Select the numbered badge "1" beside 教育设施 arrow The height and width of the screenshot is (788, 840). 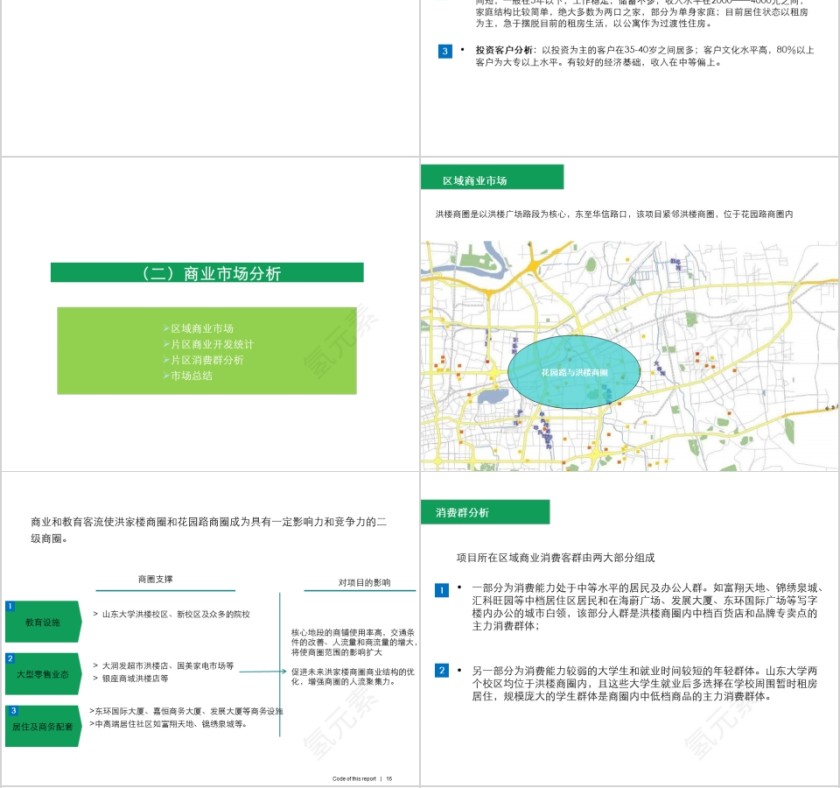10,604
